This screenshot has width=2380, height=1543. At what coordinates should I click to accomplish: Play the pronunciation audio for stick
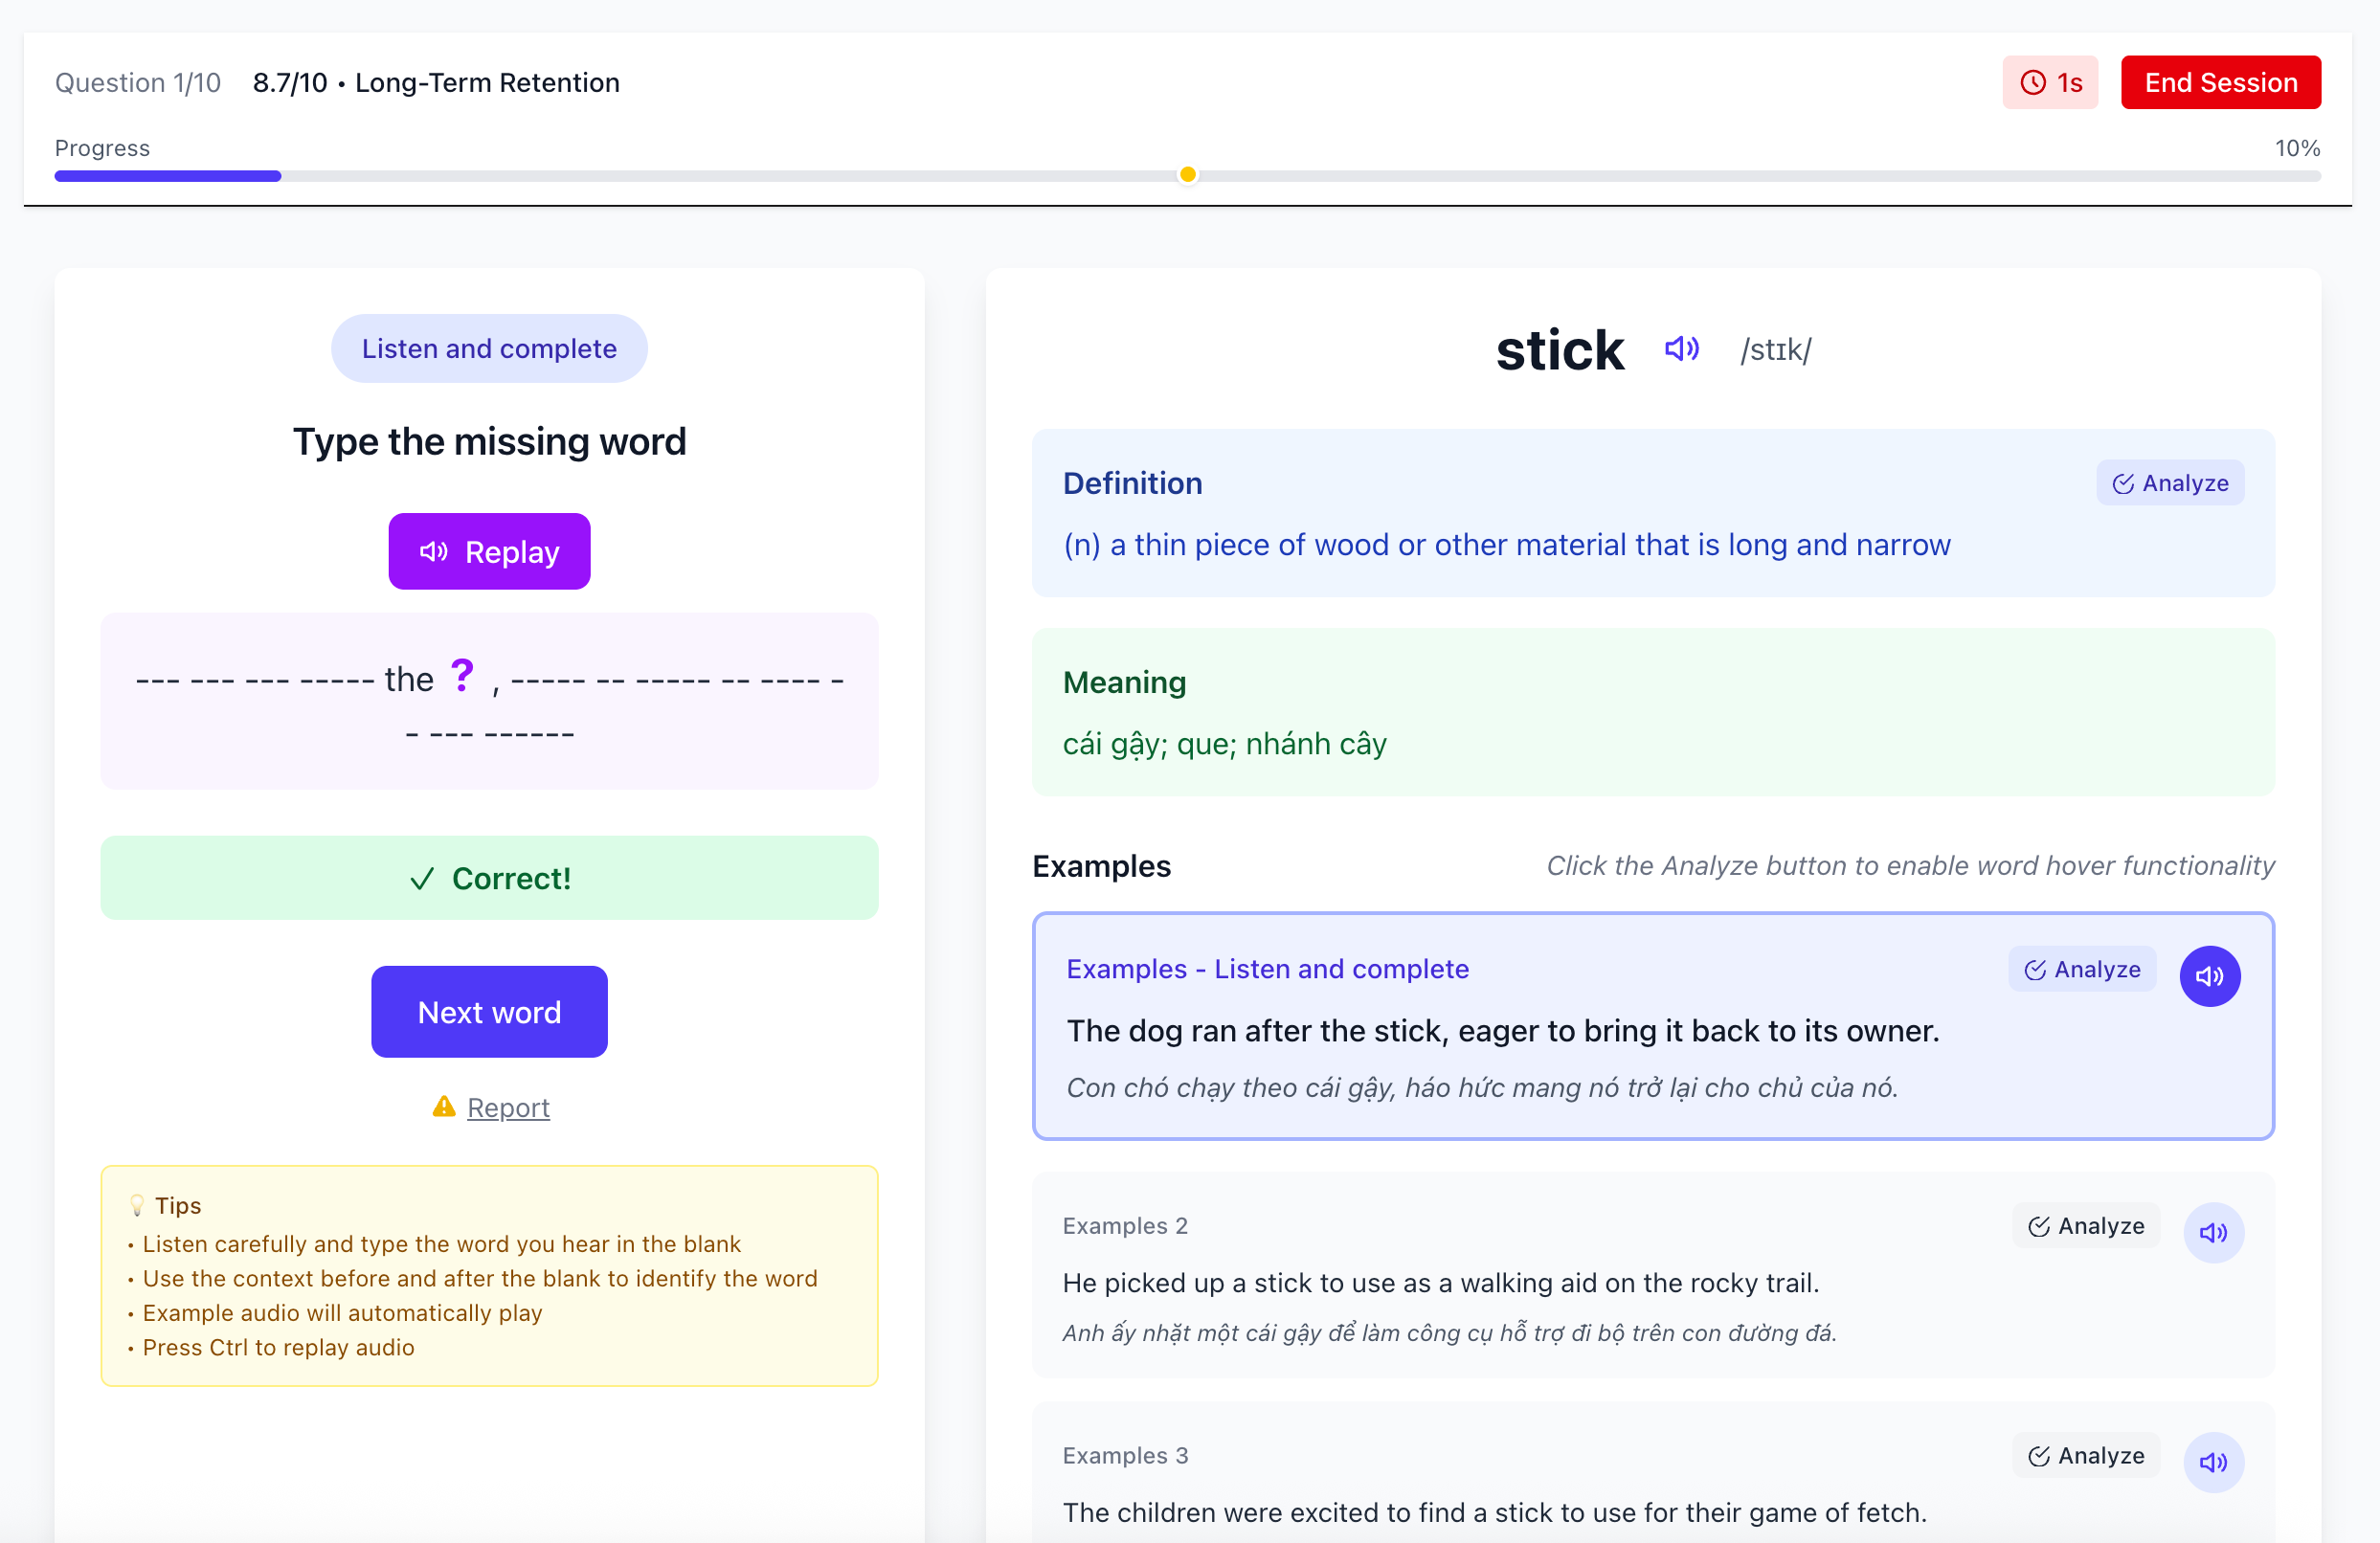click(x=1681, y=349)
